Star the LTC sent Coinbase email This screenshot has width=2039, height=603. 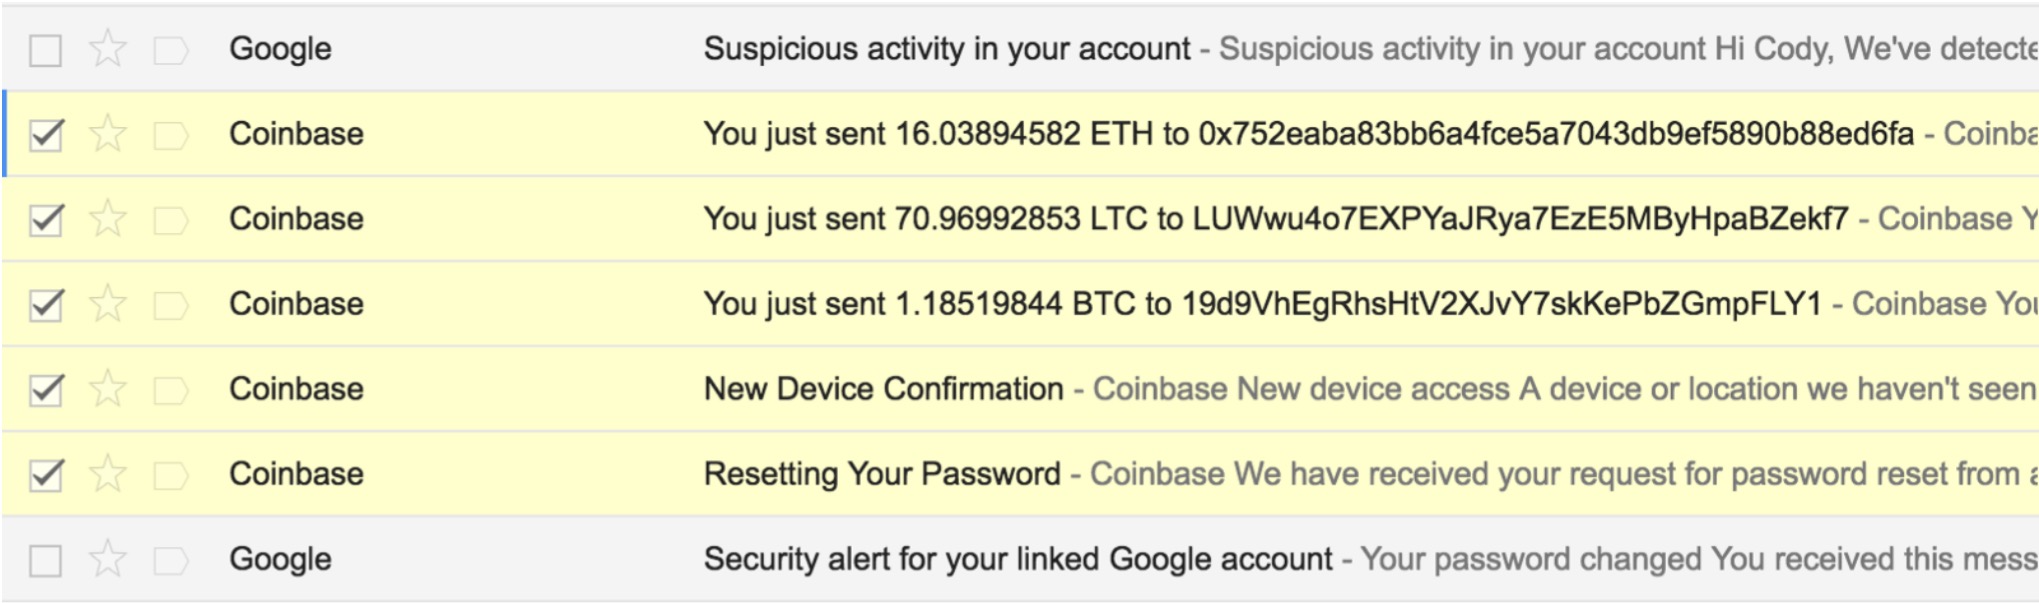click(x=107, y=219)
